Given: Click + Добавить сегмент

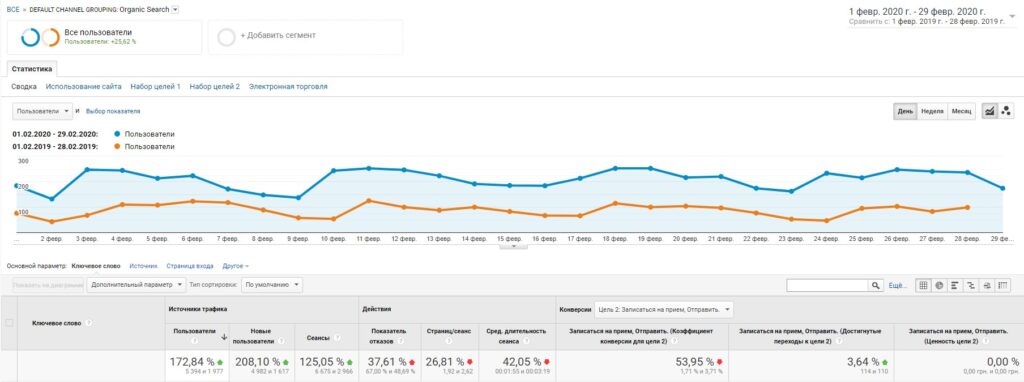Looking at the screenshot, I should pyautogui.click(x=278, y=35).
